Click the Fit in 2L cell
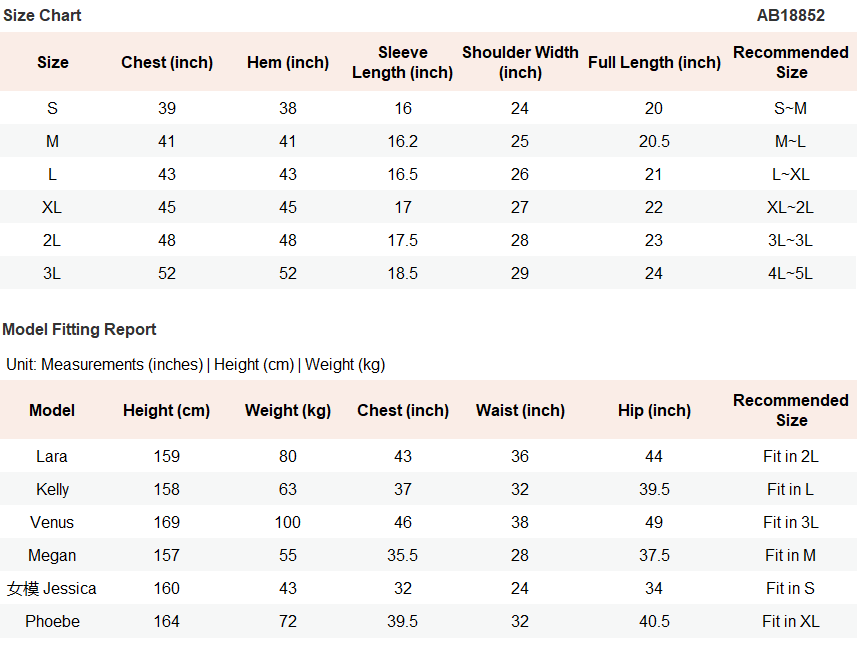Image resolution: width=867 pixels, height=645 pixels. [x=791, y=457]
